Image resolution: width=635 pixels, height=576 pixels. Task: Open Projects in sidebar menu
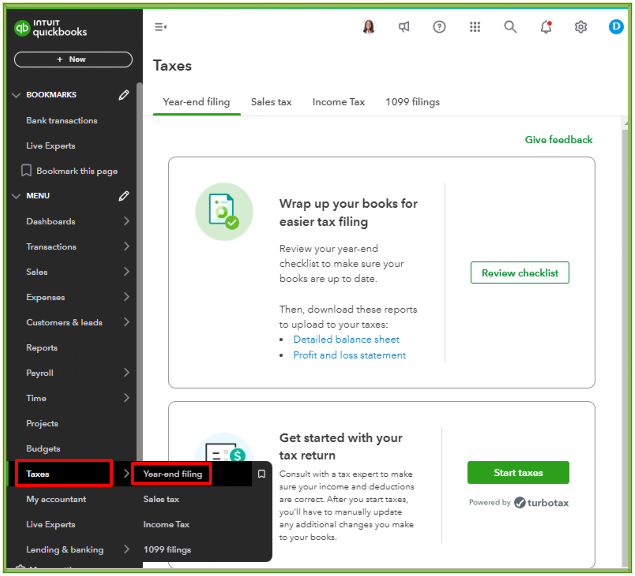tap(42, 423)
